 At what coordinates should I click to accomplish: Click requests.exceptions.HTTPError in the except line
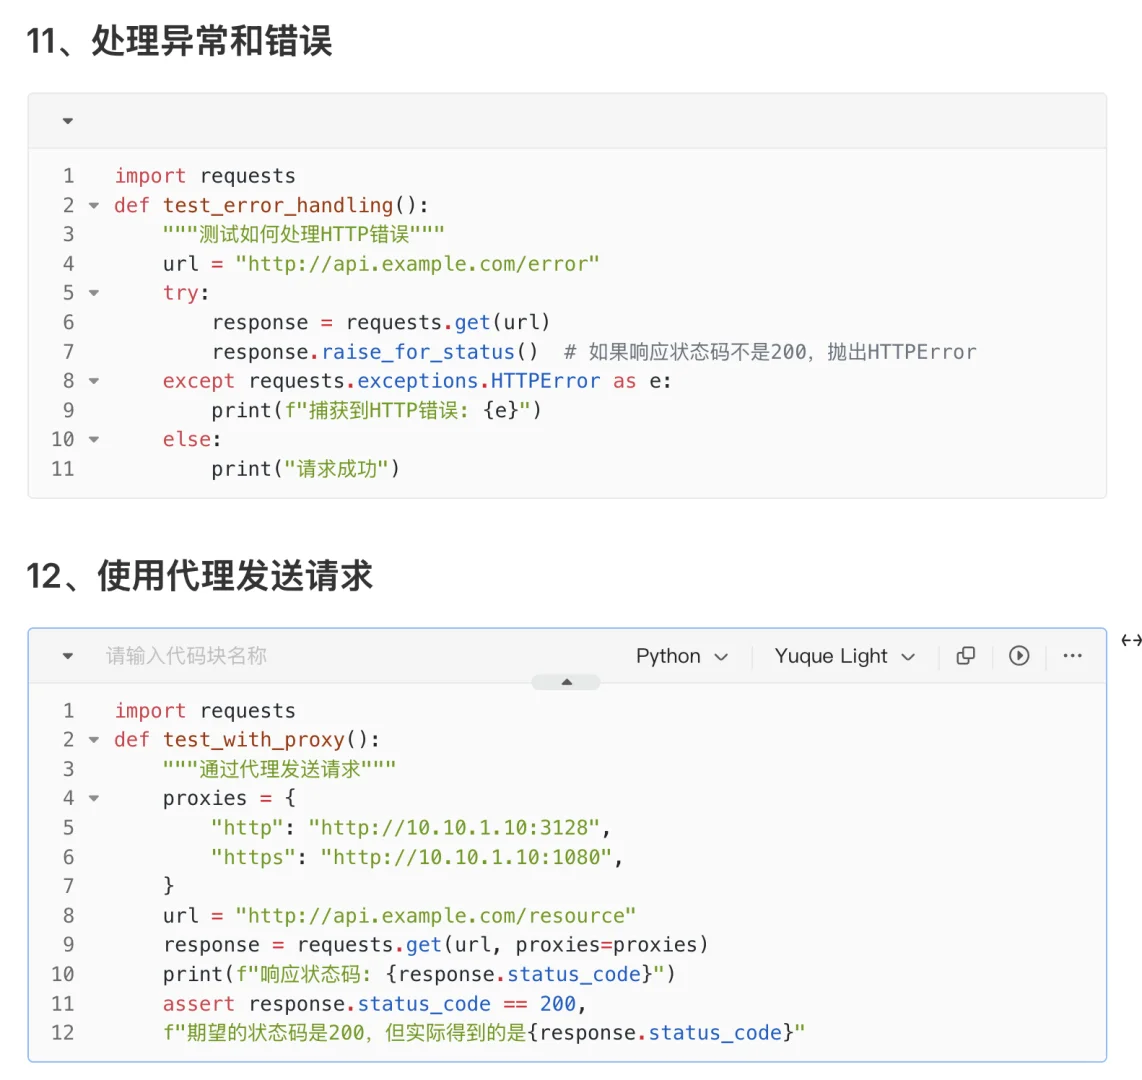tap(424, 381)
